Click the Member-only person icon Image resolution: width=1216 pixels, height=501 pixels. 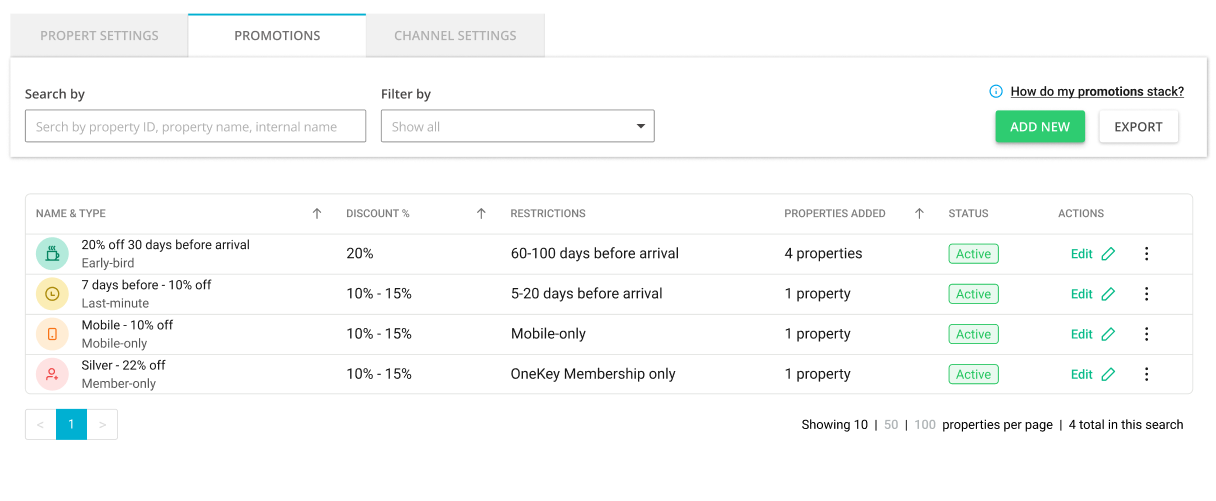(x=52, y=374)
